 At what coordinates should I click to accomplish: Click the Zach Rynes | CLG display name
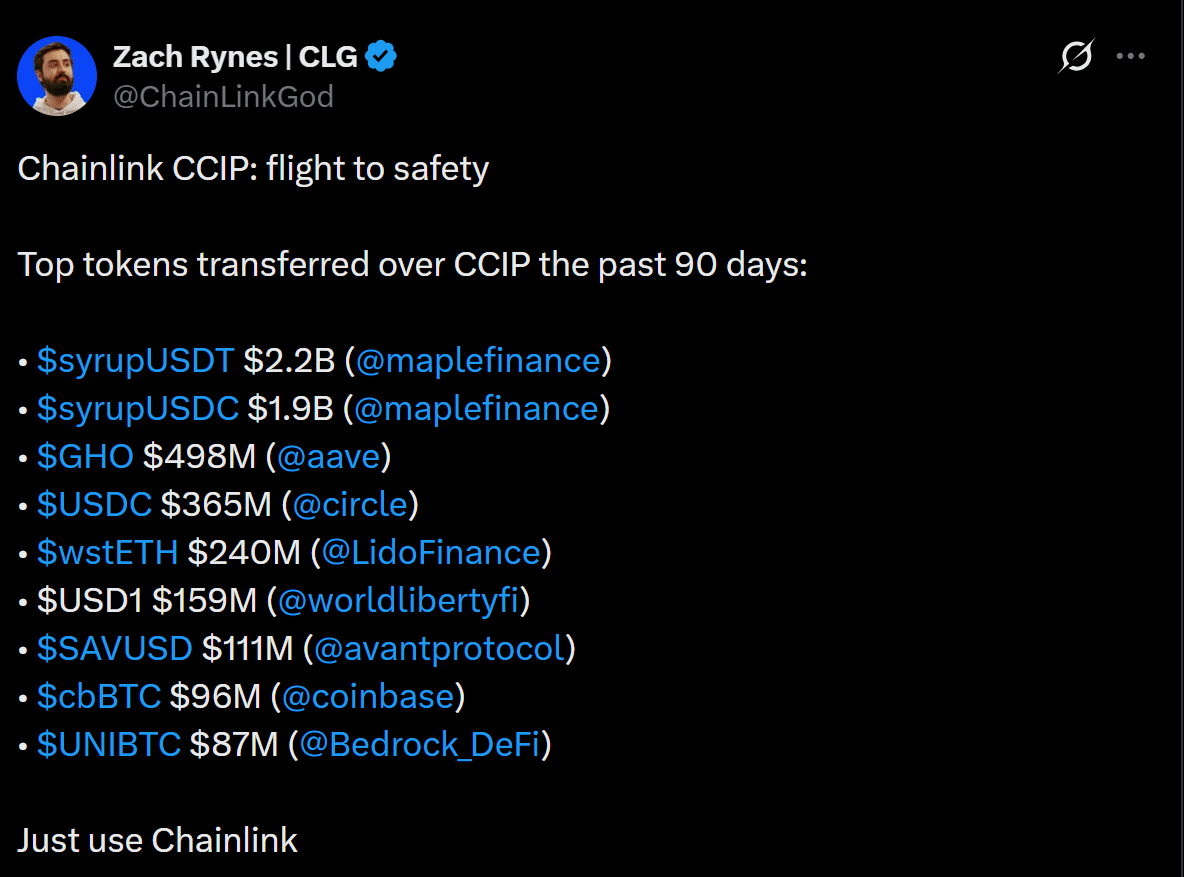(235, 56)
